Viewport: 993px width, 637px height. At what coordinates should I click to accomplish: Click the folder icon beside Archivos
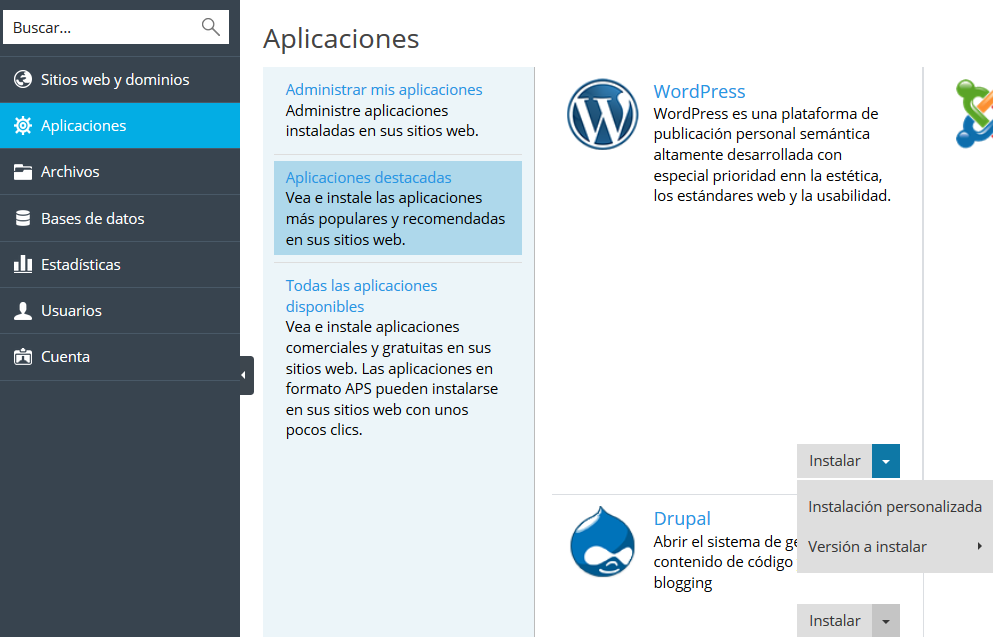pos(22,172)
